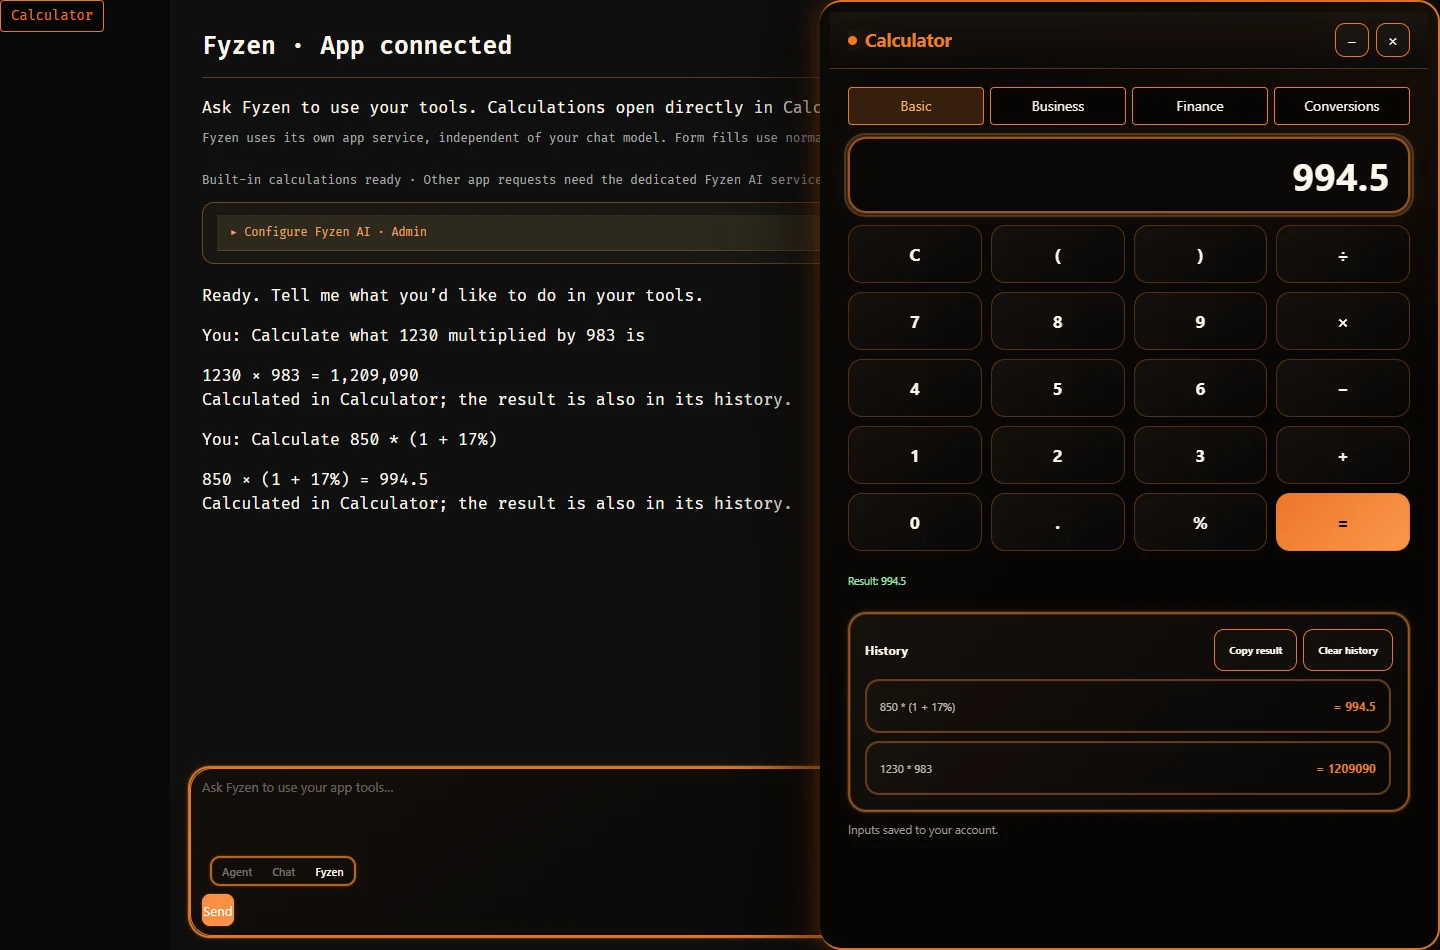
Task: Click the Send button
Action: (x=218, y=911)
